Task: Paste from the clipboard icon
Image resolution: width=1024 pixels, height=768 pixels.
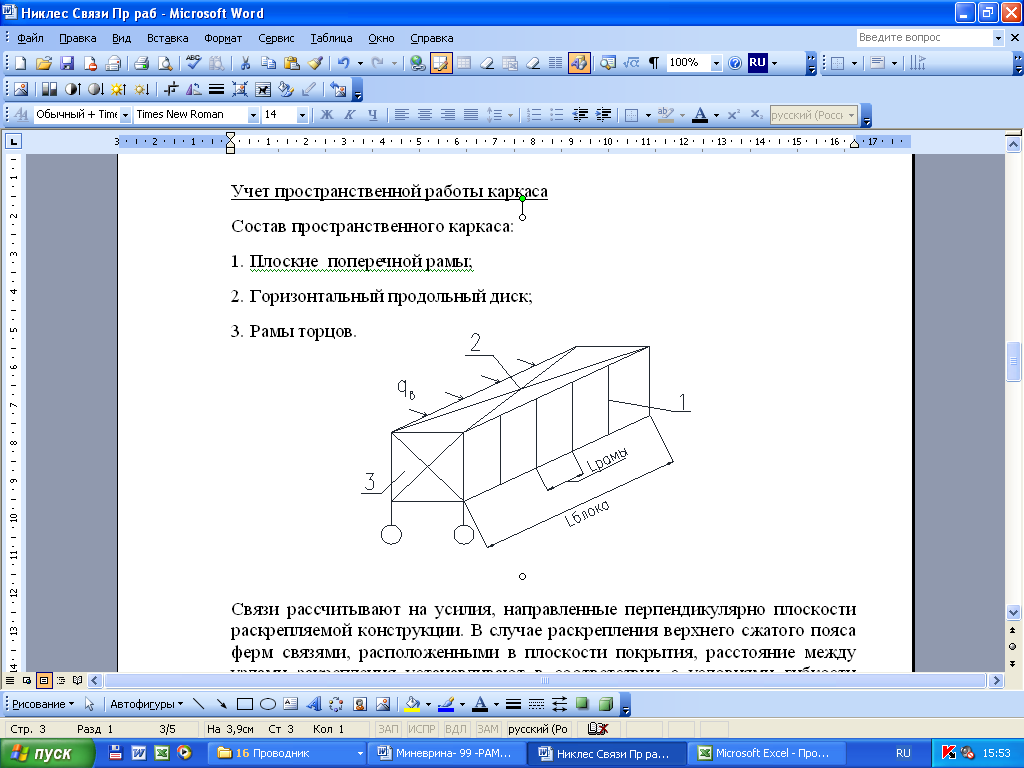Action: (x=292, y=63)
